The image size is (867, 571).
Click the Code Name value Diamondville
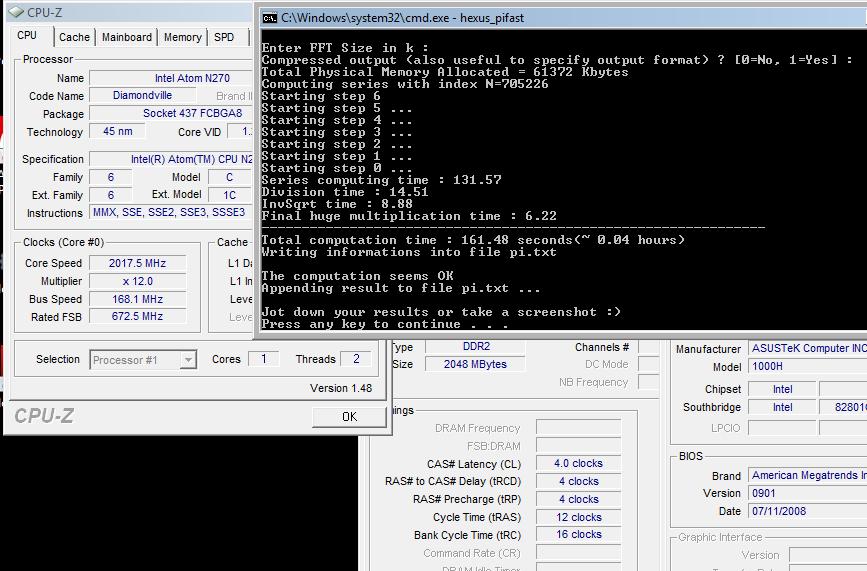[142, 95]
